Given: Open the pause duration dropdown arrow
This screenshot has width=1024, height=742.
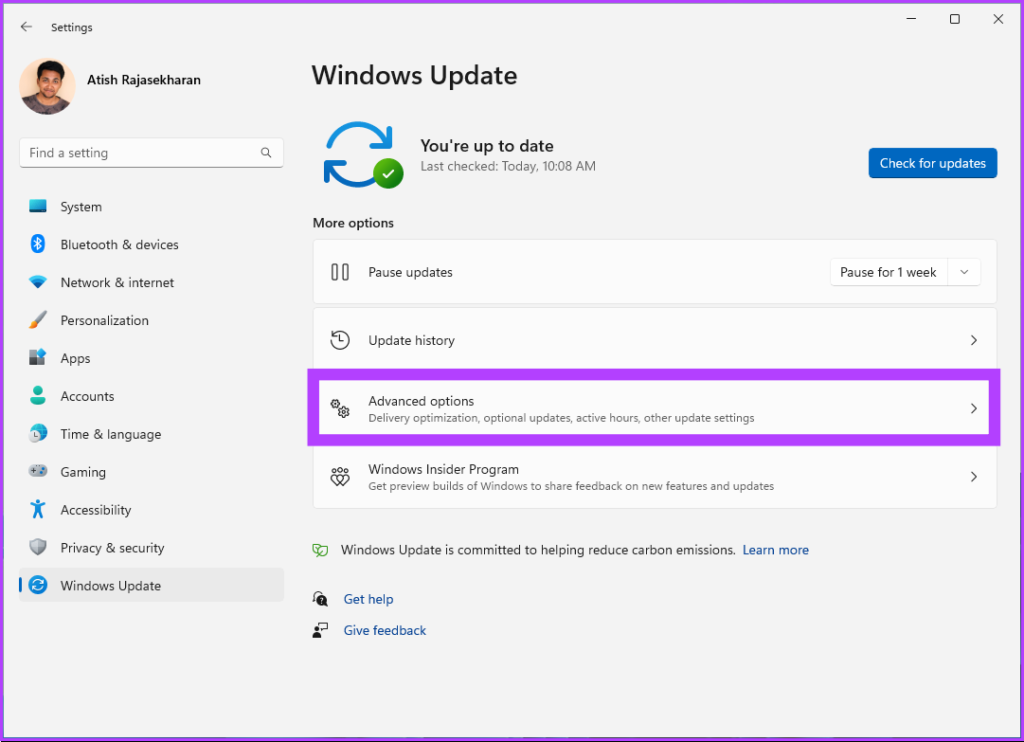Looking at the screenshot, I should pos(964,272).
